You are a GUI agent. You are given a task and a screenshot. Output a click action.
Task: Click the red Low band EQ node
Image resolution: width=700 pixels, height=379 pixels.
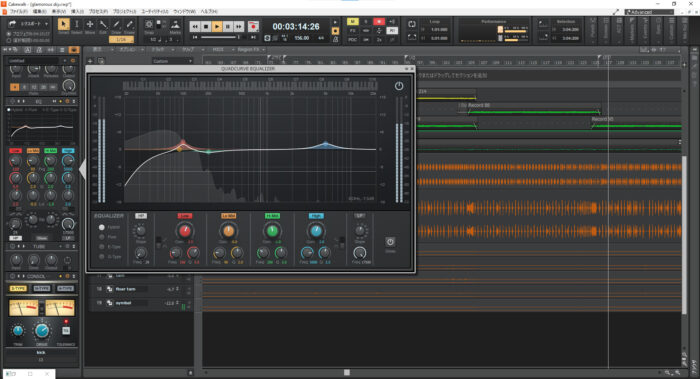tap(183, 142)
